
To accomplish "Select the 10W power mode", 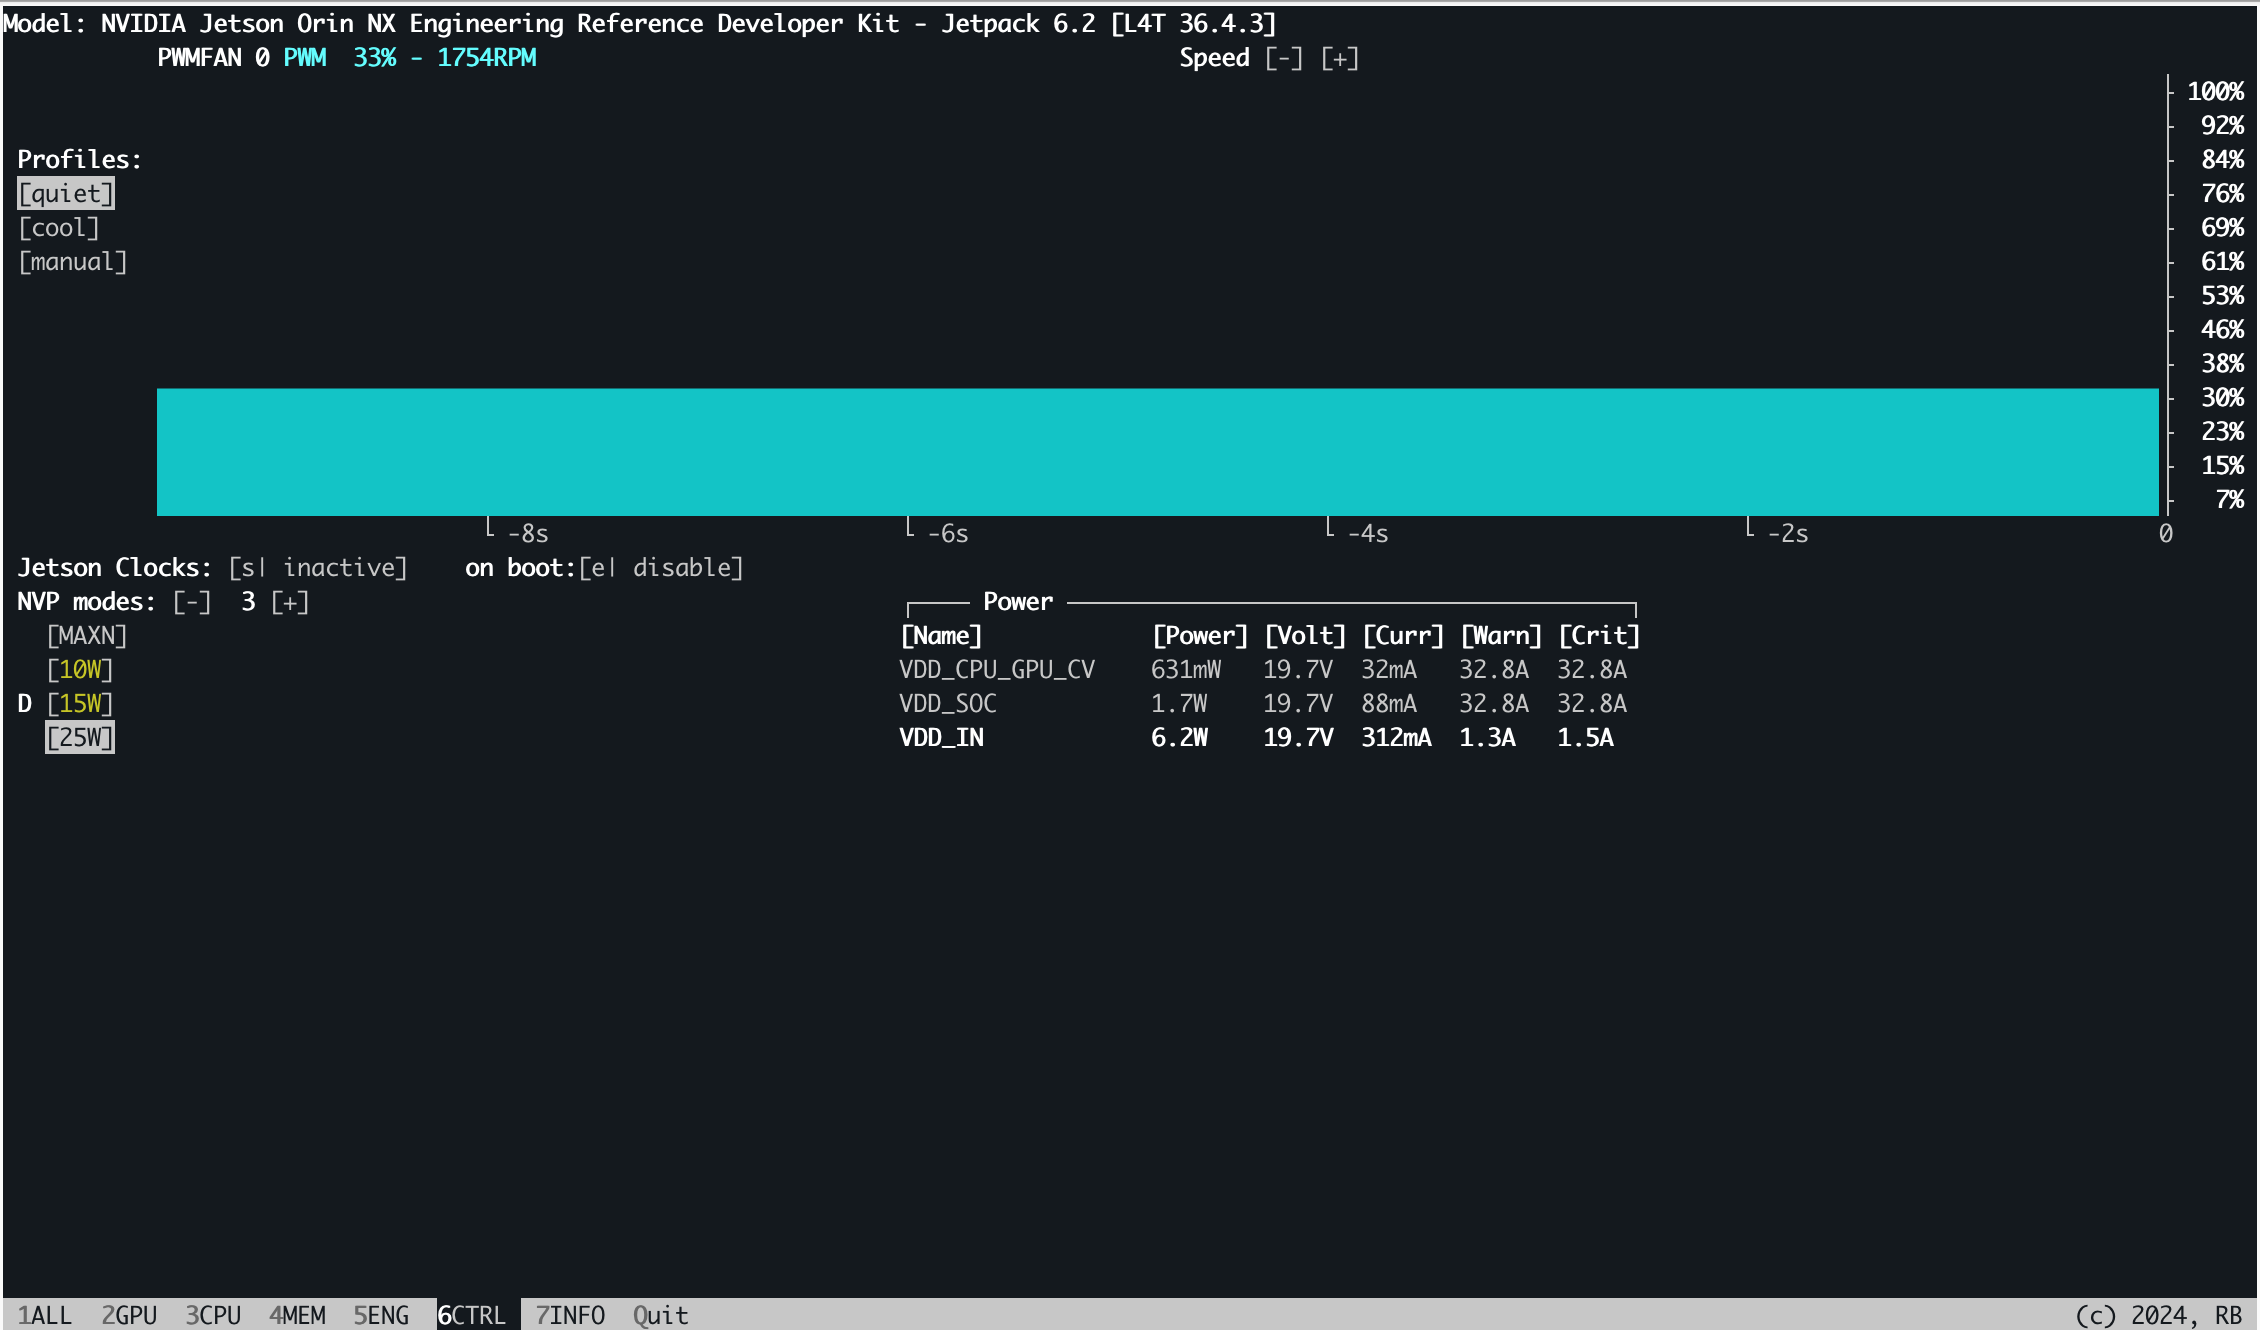I will coord(80,670).
